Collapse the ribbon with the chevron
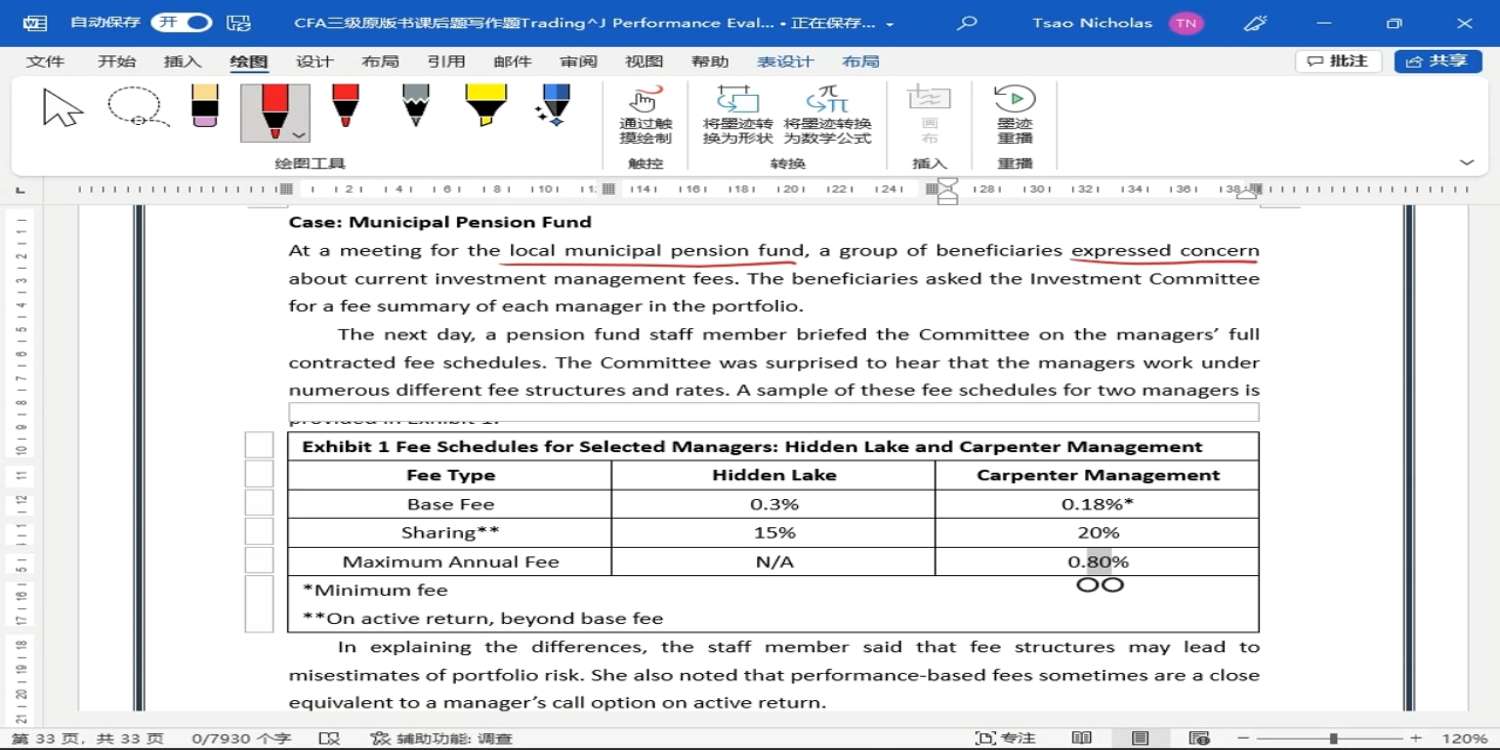Viewport: 1500px width, 750px height. (1466, 162)
